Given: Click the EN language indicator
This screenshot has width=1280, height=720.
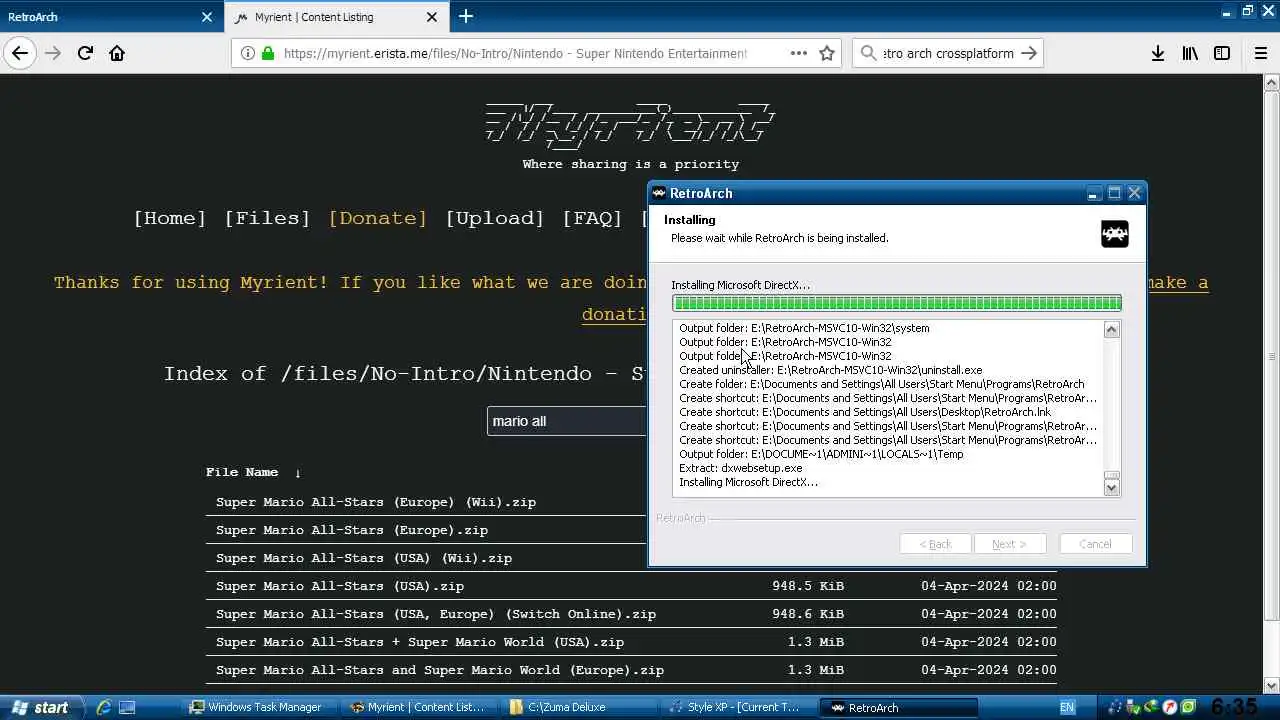Looking at the screenshot, I should pyautogui.click(x=1067, y=707).
